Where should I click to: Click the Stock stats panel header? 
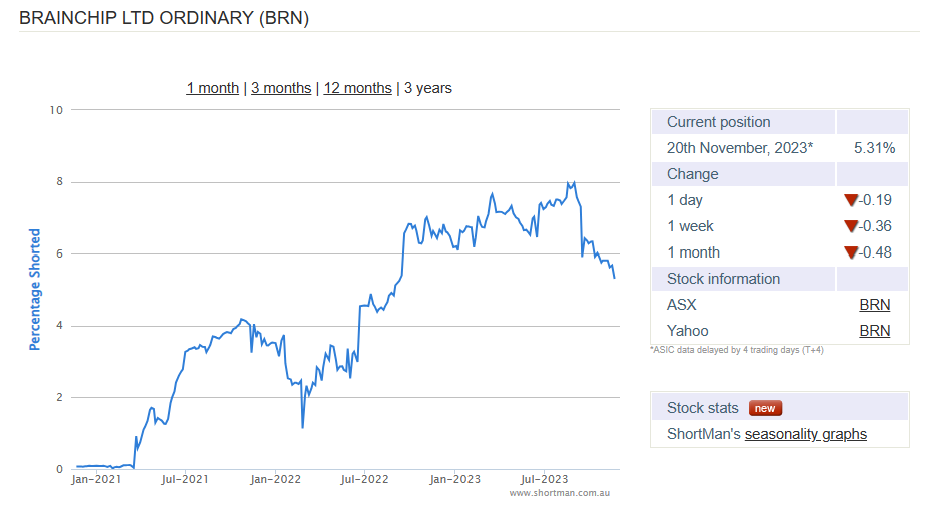tap(703, 408)
